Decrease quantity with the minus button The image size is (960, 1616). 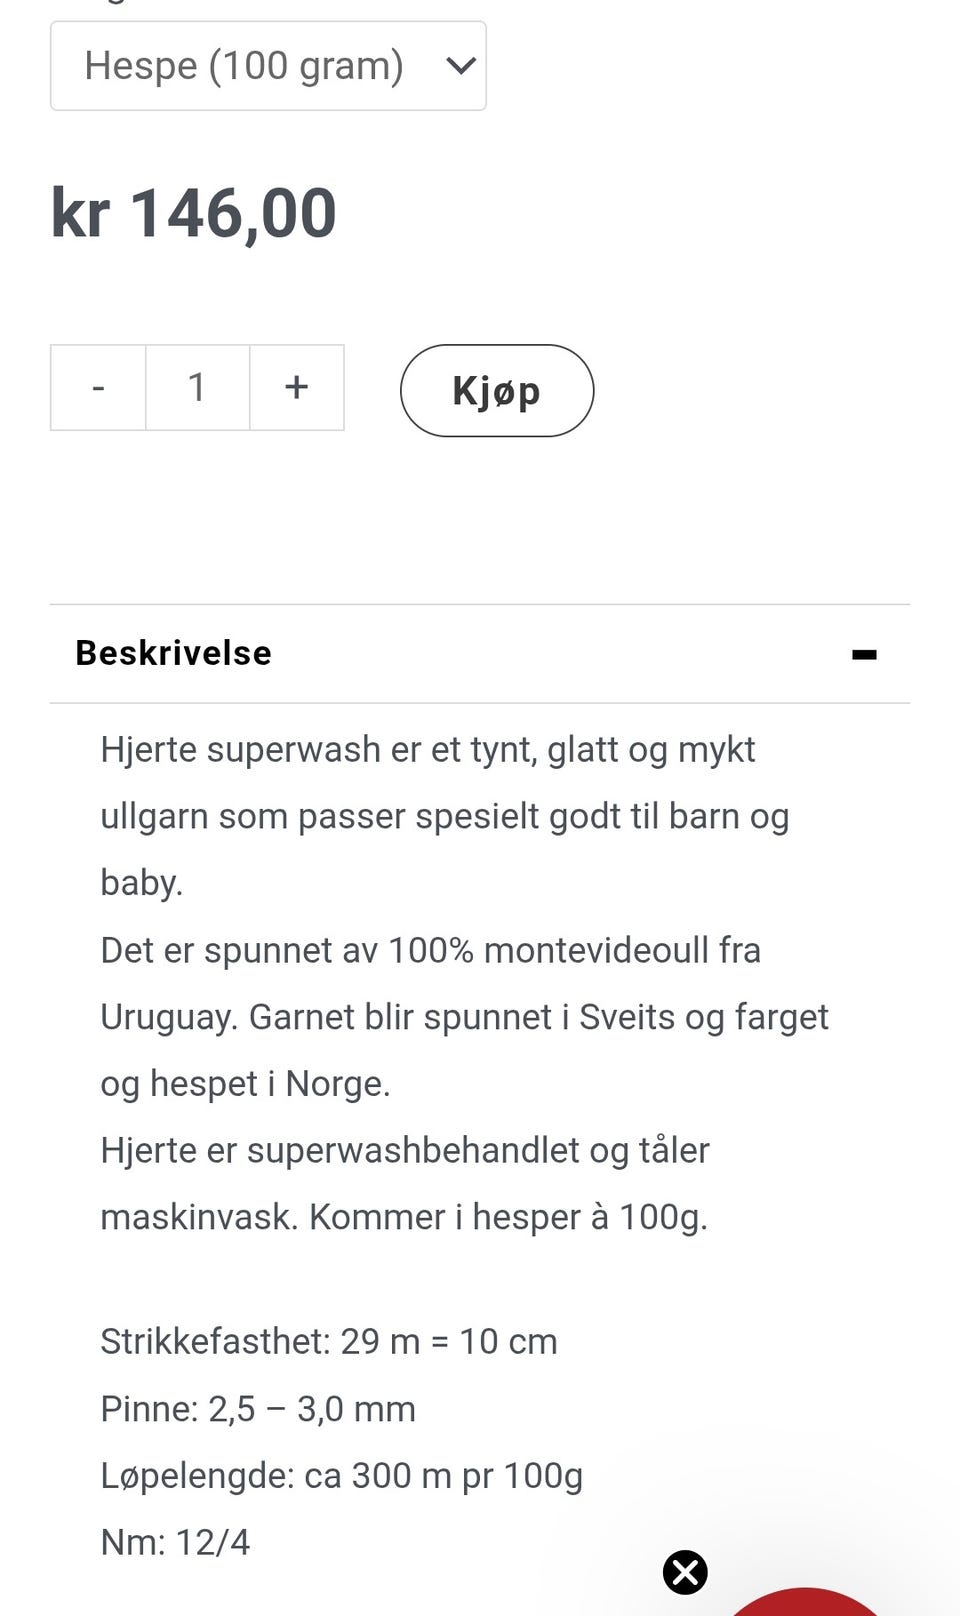tap(98, 388)
